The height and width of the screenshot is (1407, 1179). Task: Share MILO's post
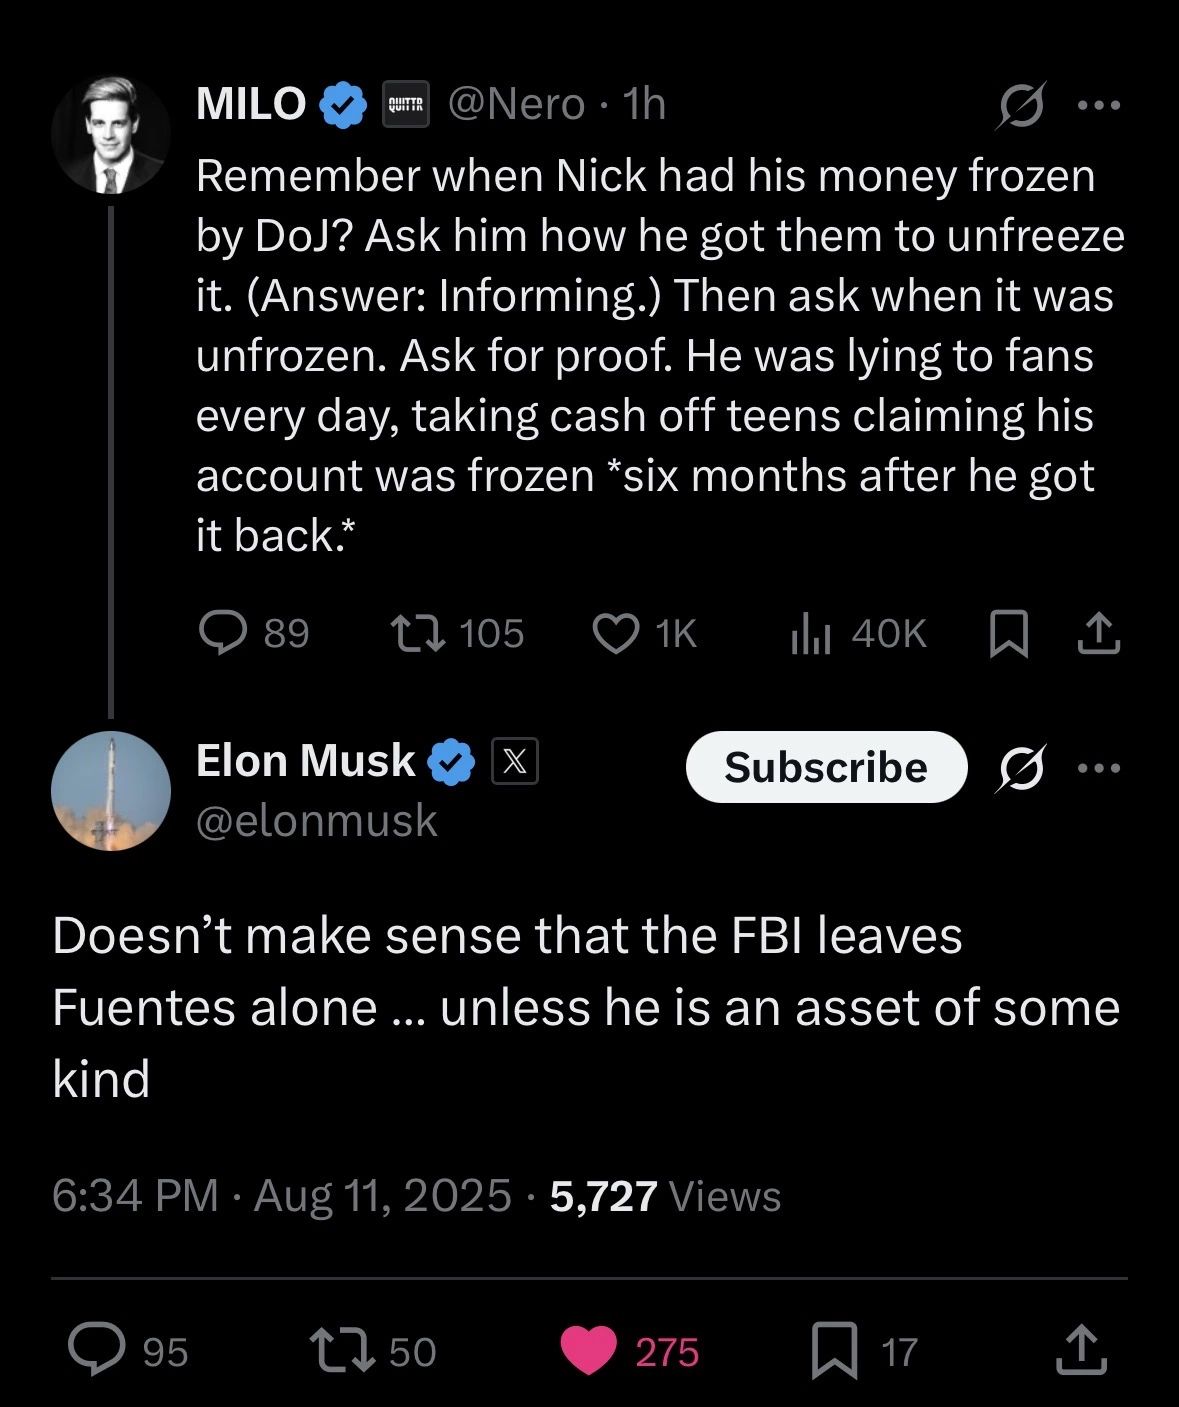tap(1098, 634)
